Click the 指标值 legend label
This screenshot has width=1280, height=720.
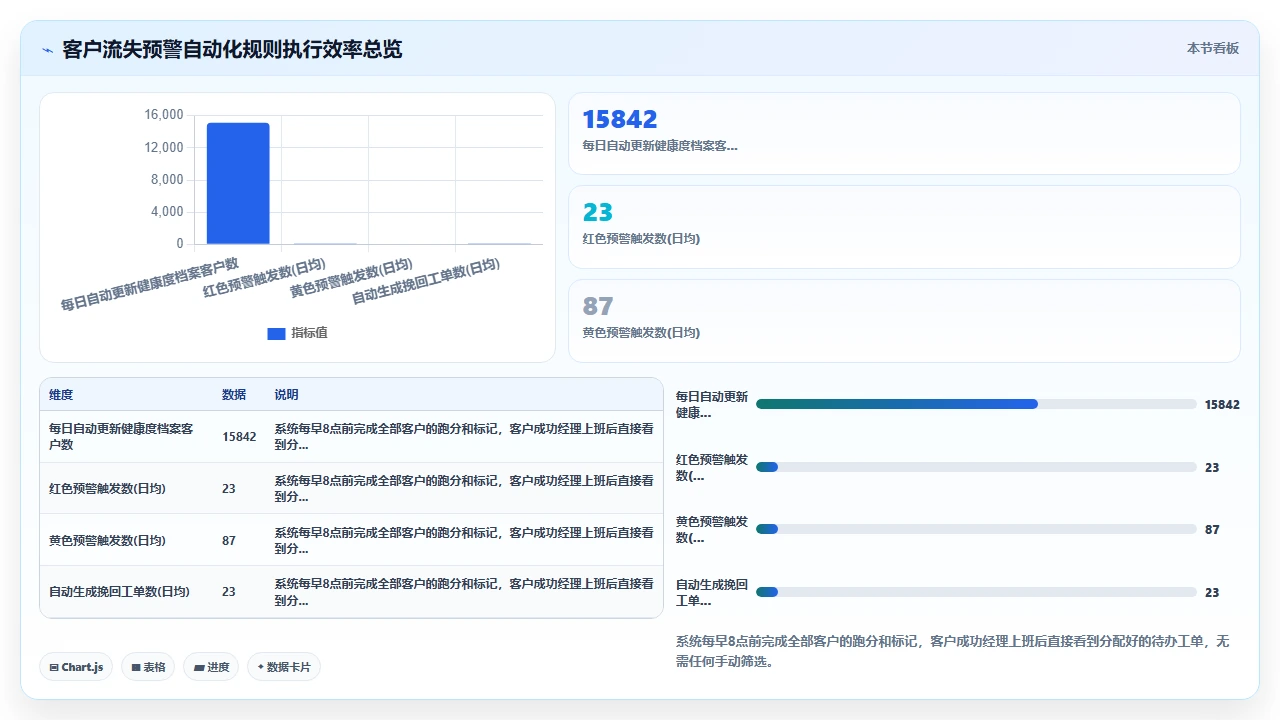(x=309, y=333)
